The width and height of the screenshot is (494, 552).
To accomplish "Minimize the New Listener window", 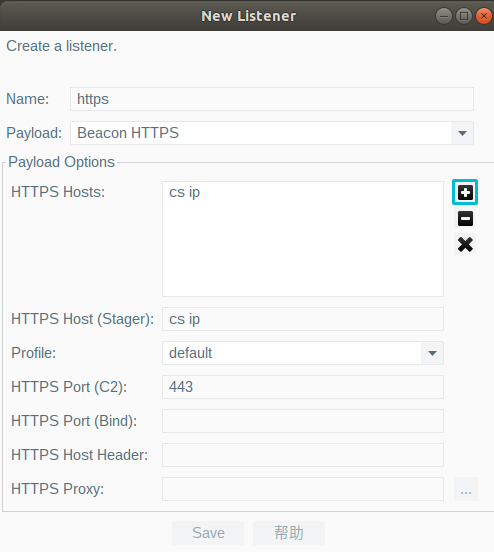I will [x=444, y=16].
